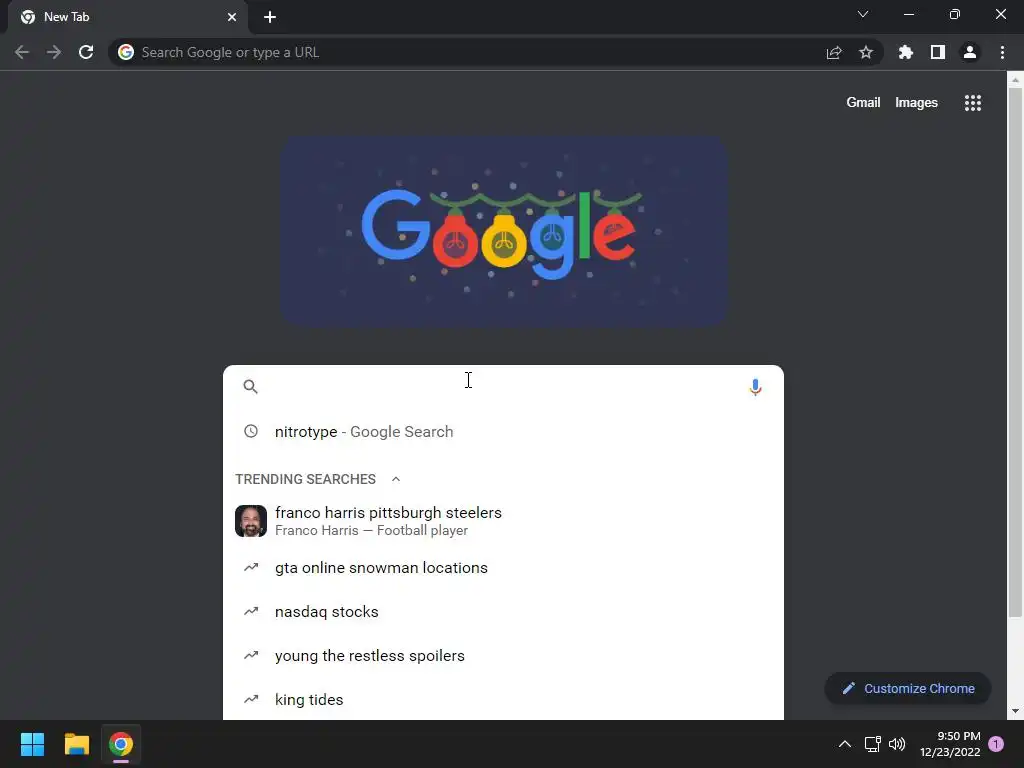Bookmark this tab with the star icon
The image size is (1024, 768).
(x=866, y=52)
